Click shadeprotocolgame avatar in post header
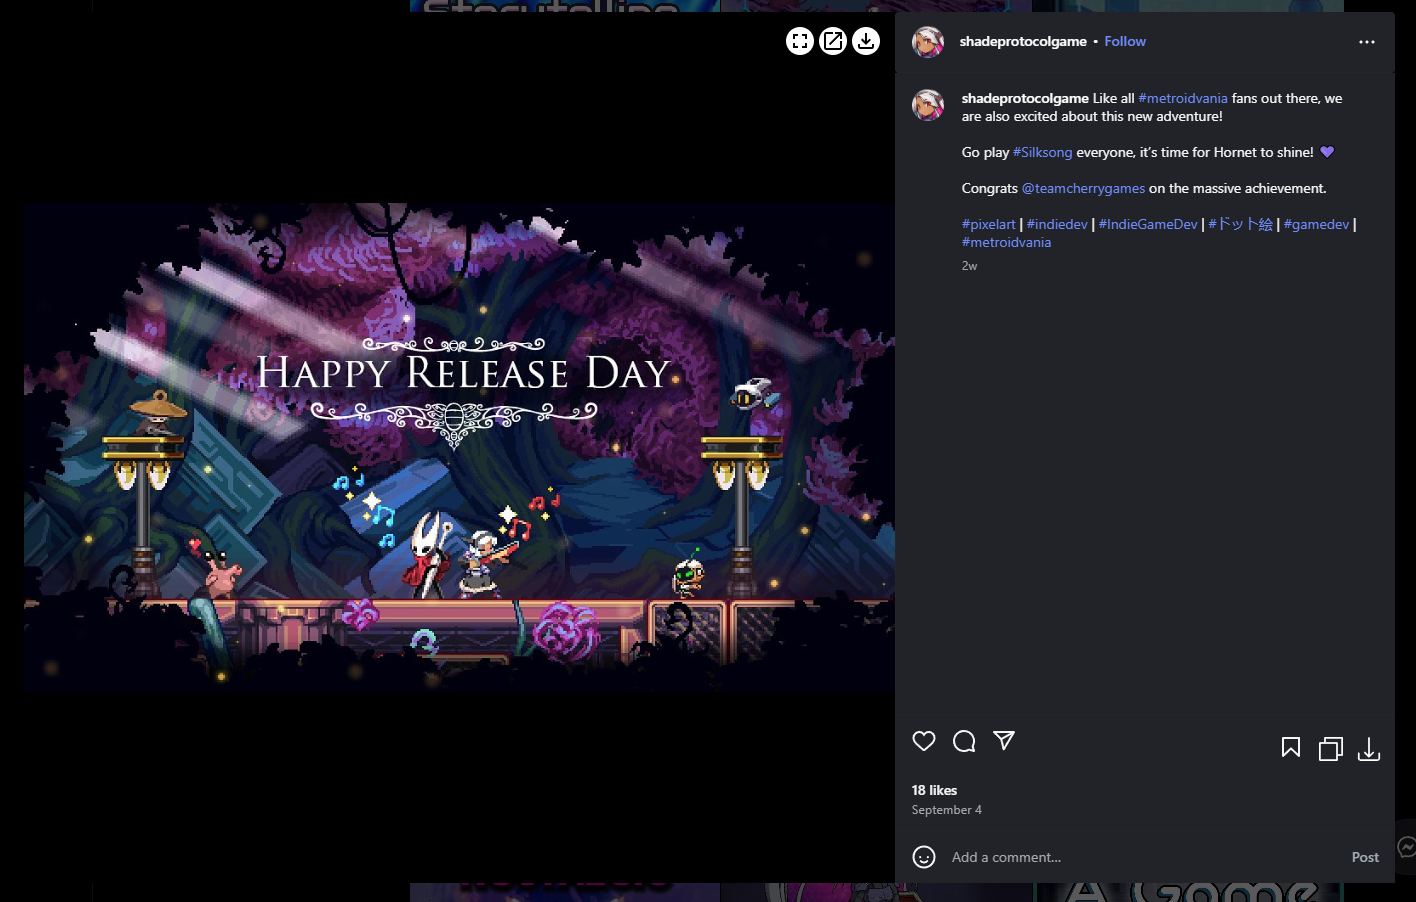The height and width of the screenshot is (902, 1416). pyautogui.click(x=928, y=42)
